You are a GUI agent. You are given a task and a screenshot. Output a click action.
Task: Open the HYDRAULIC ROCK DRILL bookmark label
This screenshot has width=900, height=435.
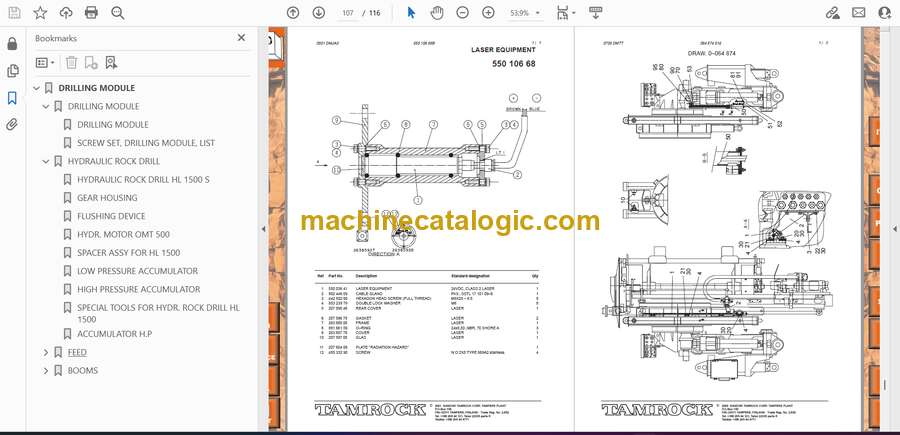point(114,161)
